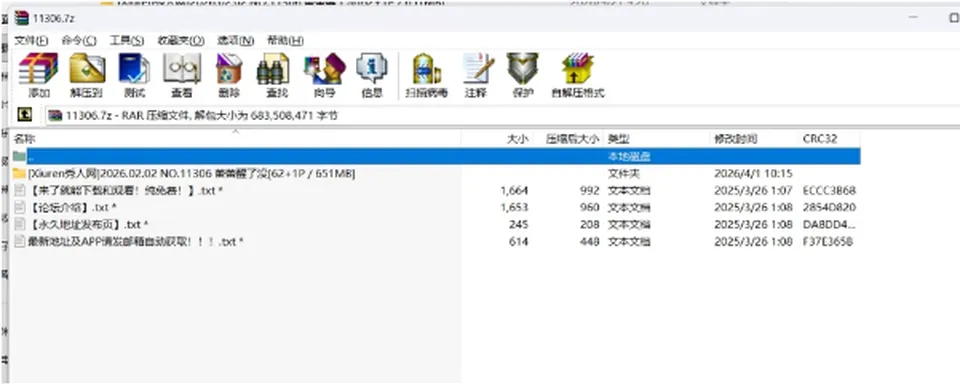The image size is (960, 385).
Task: Click the icon of 【来了就能下载和观看】.txt
Action: [x=19, y=190]
